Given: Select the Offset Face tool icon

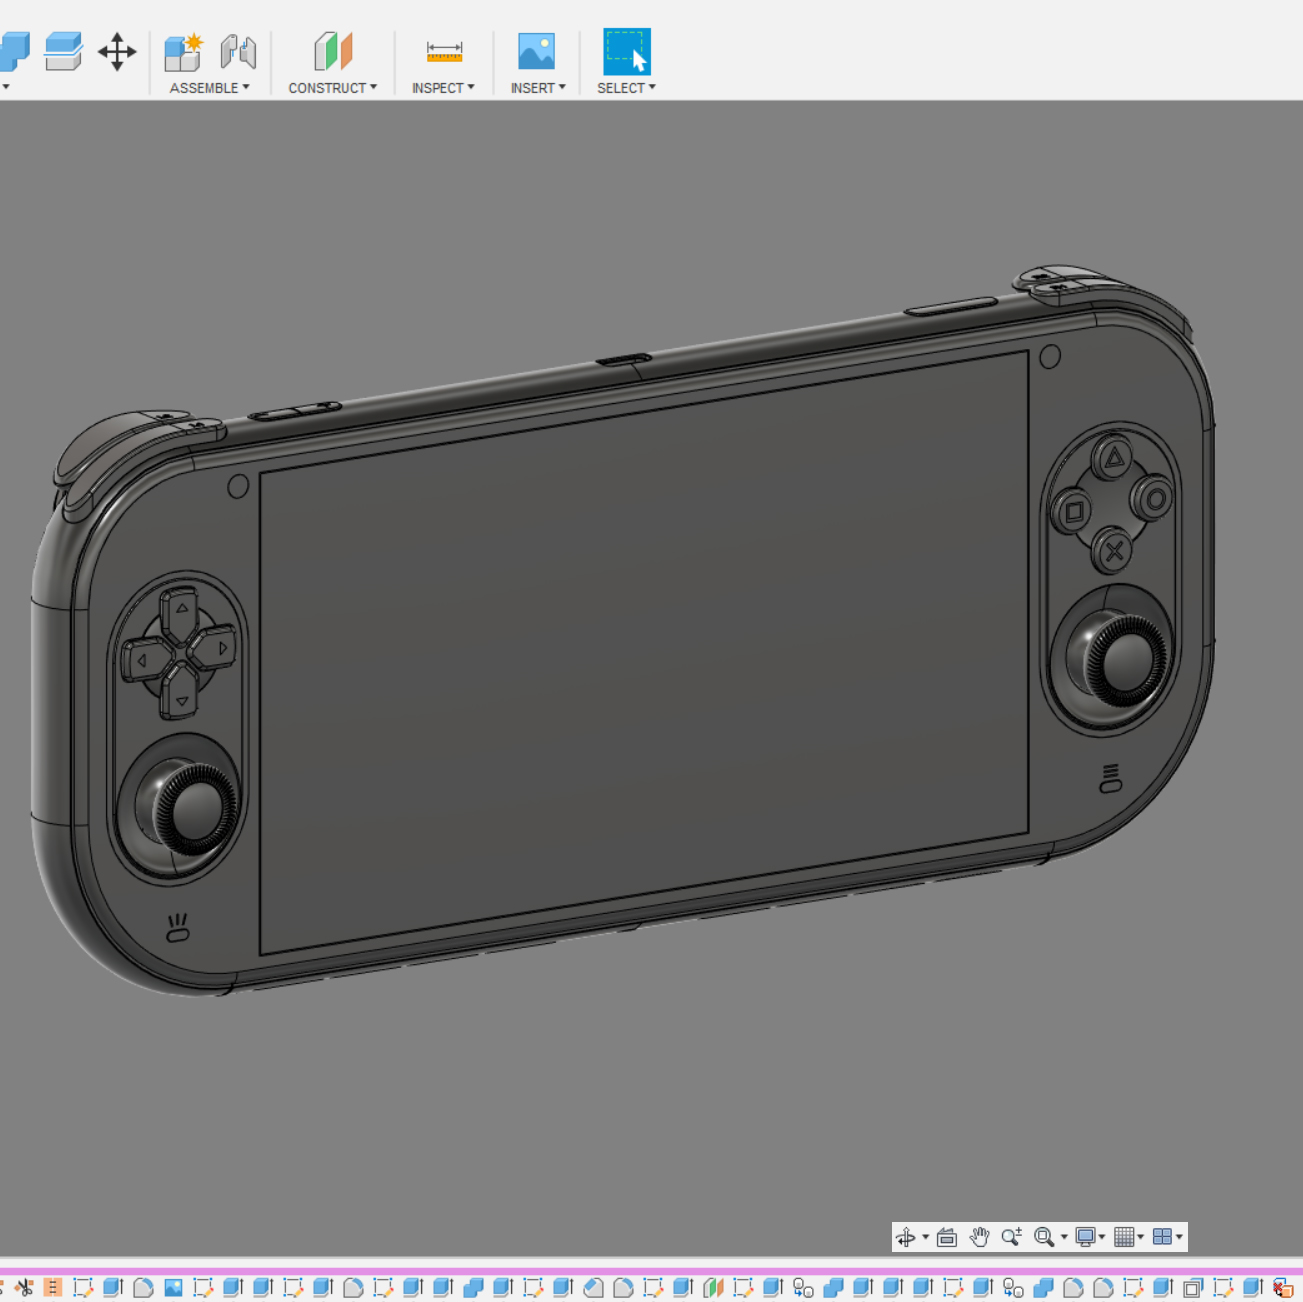Looking at the screenshot, I should click(x=63, y=52).
